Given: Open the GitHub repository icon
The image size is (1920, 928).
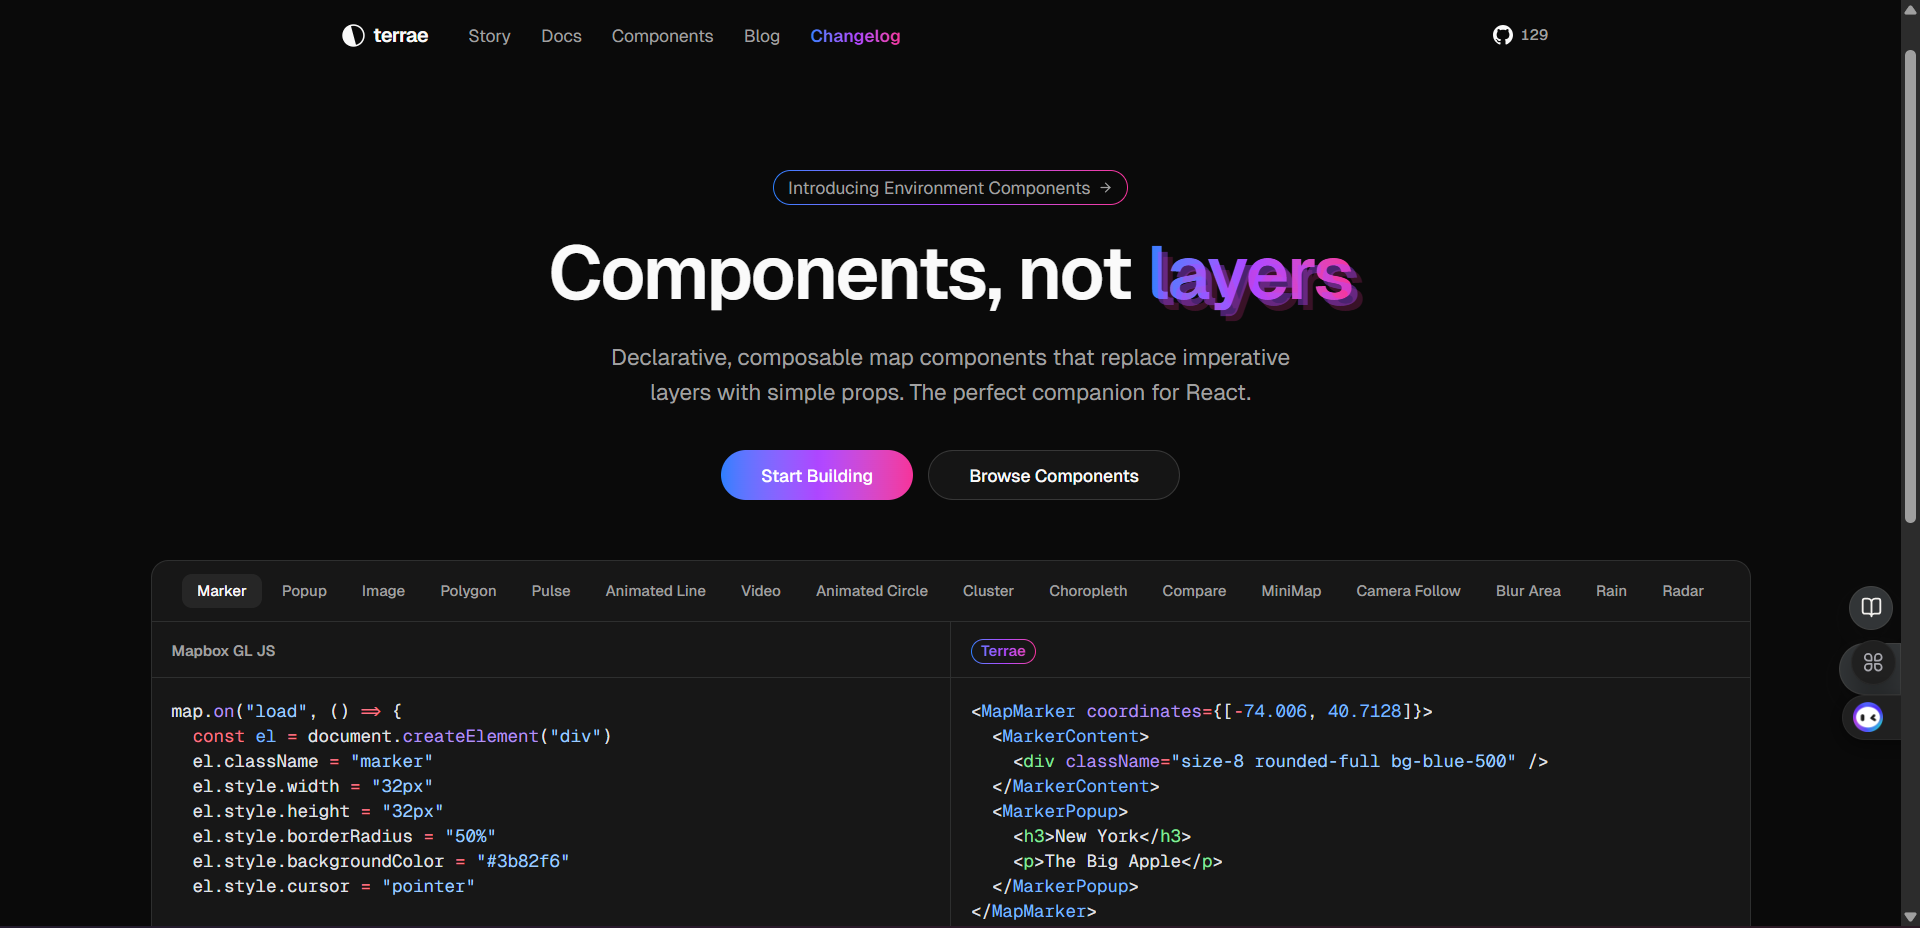Looking at the screenshot, I should (x=1502, y=35).
